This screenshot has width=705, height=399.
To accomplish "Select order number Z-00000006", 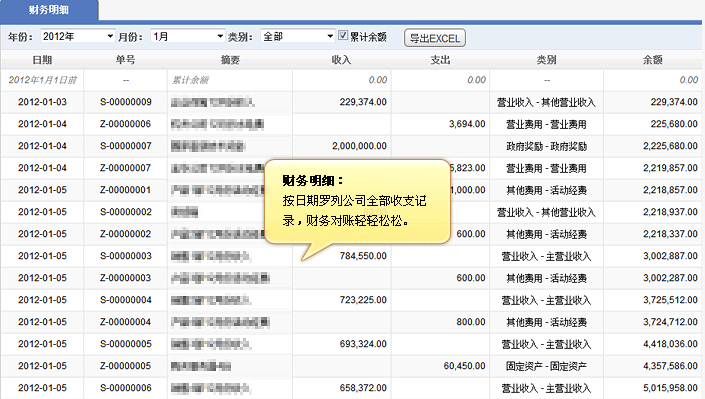I will [125, 124].
